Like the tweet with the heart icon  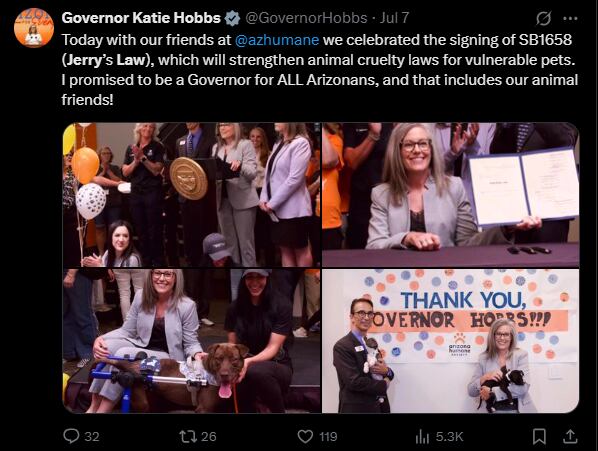click(305, 437)
